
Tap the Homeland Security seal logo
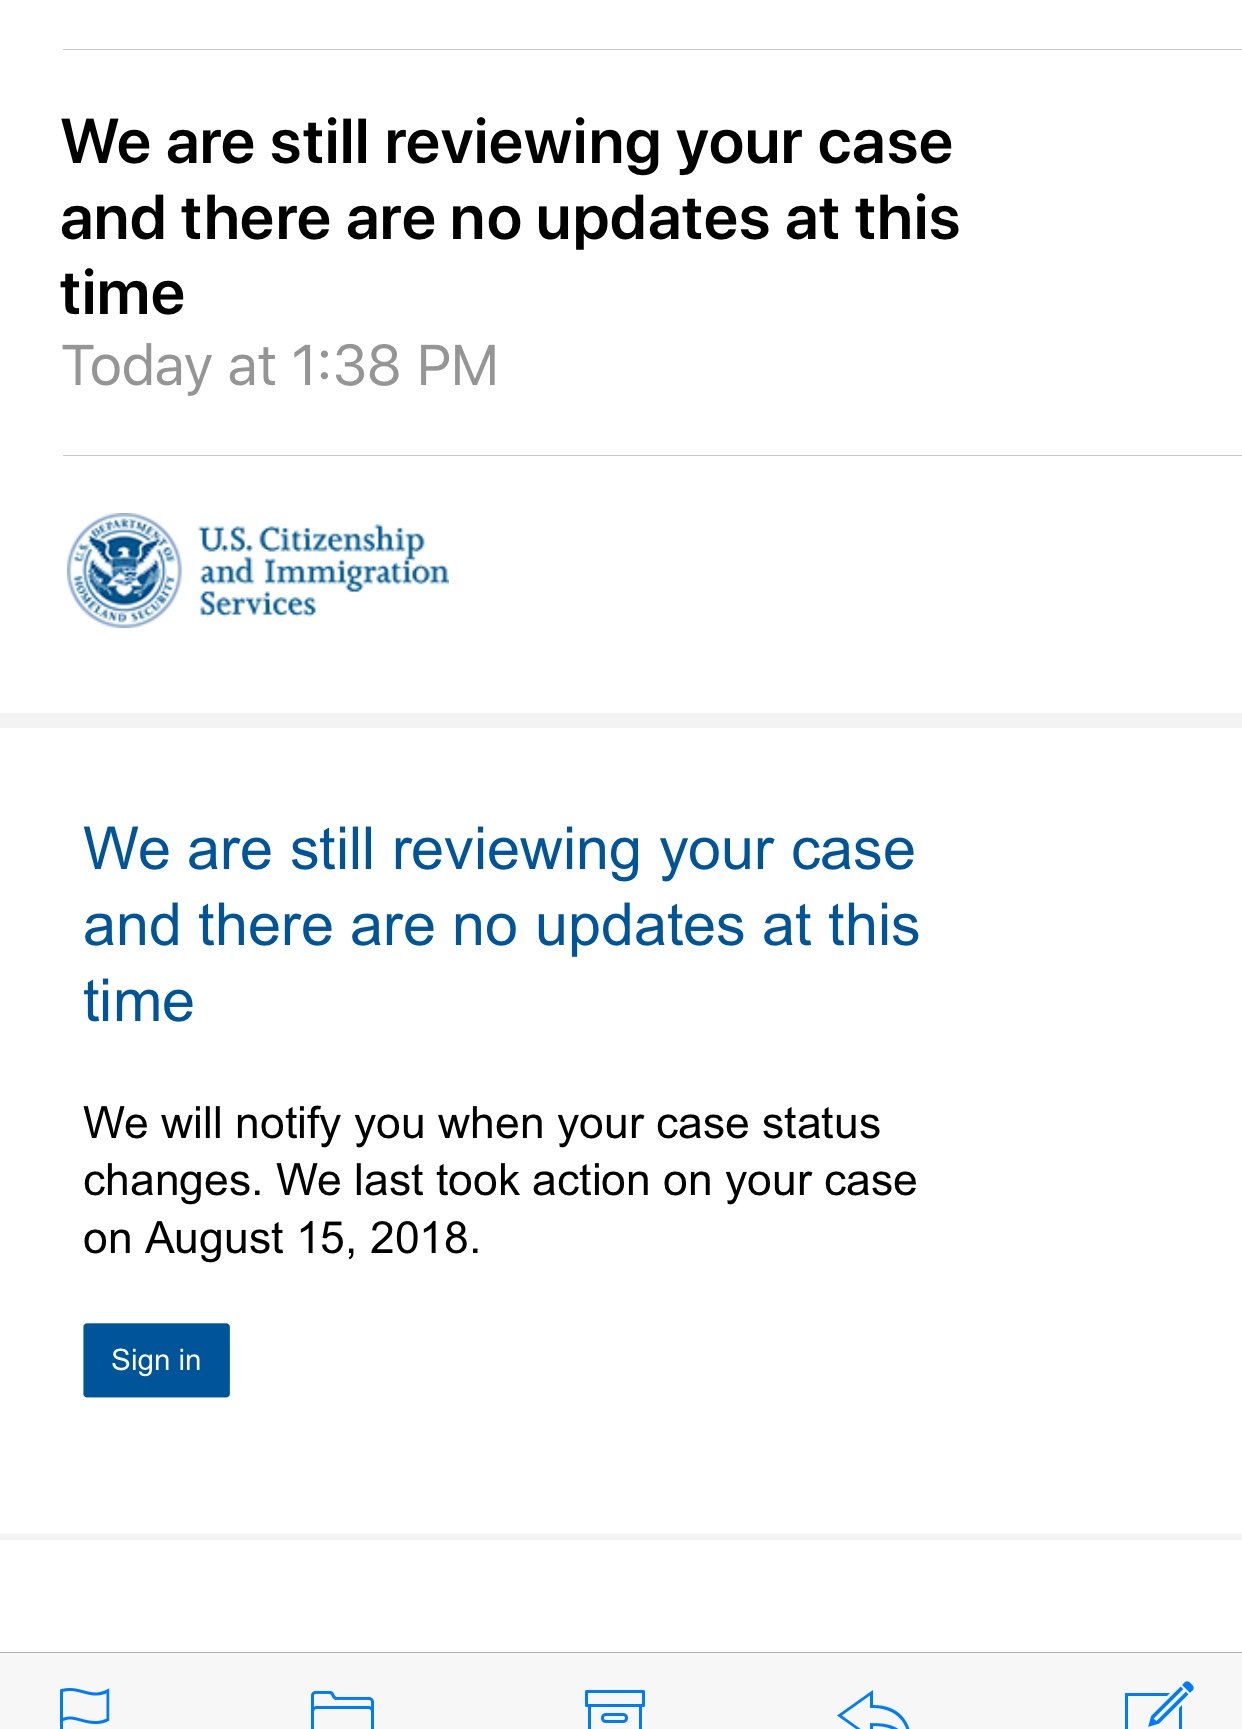124,570
